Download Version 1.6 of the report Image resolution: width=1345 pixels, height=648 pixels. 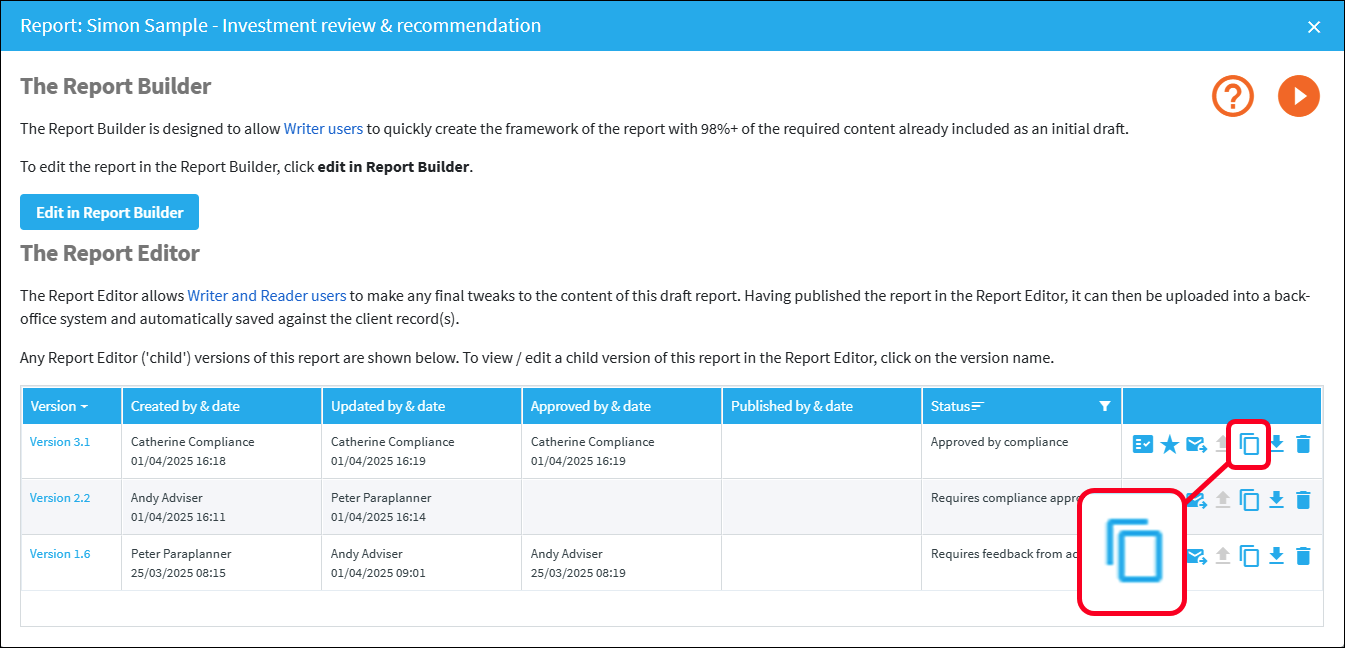click(1276, 556)
